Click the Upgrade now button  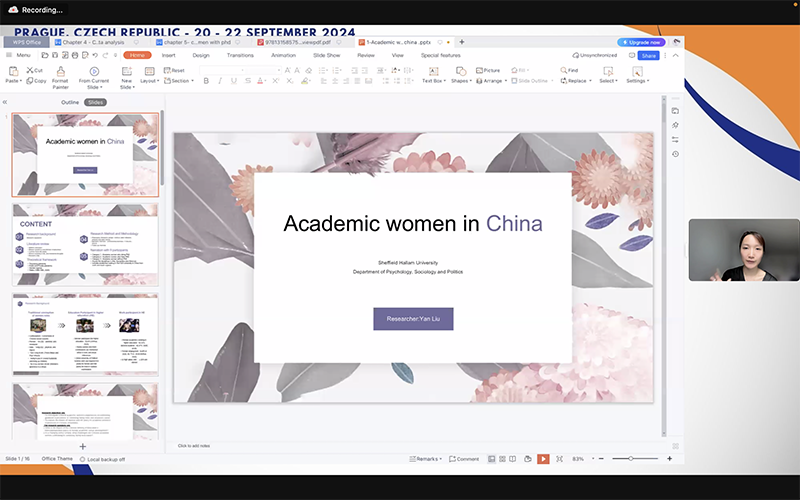[641, 42]
